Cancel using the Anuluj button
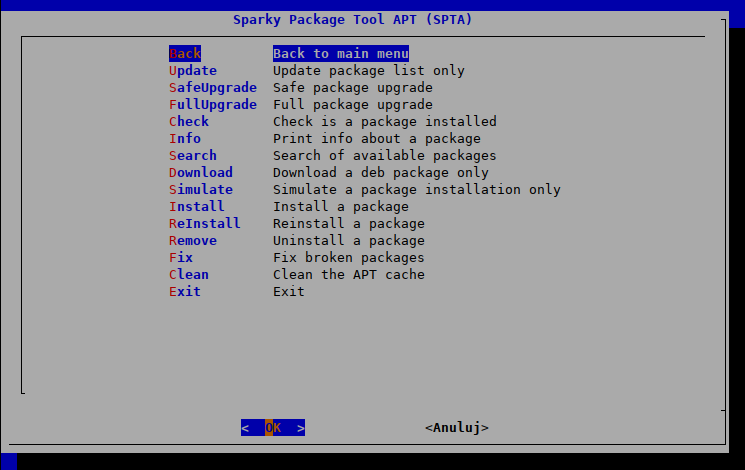The height and width of the screenshot is (470, 745). point(457,428)
